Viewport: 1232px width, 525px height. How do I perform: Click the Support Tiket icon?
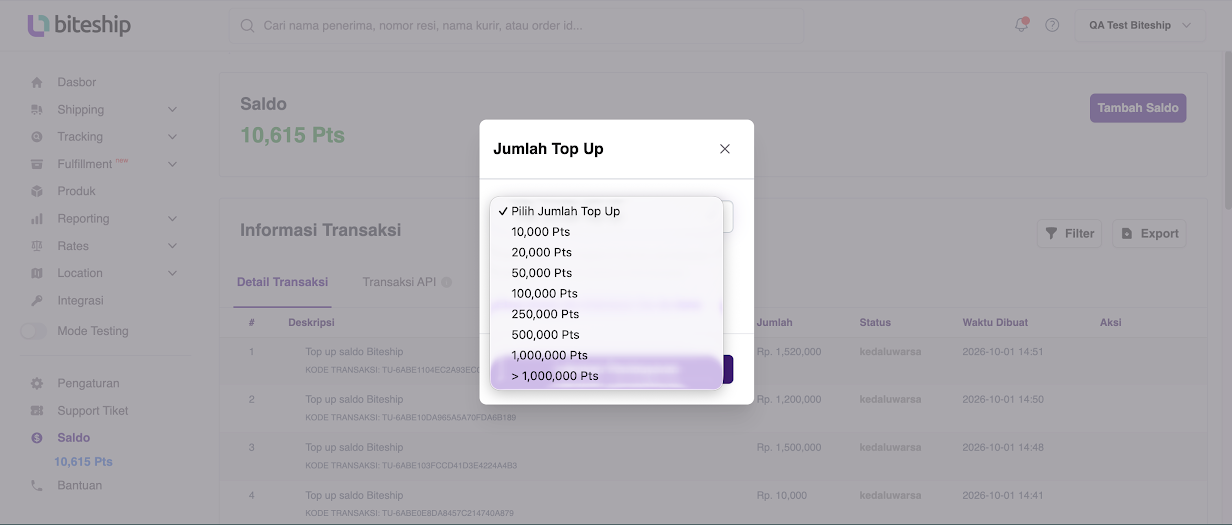click(x=37, y=410)
